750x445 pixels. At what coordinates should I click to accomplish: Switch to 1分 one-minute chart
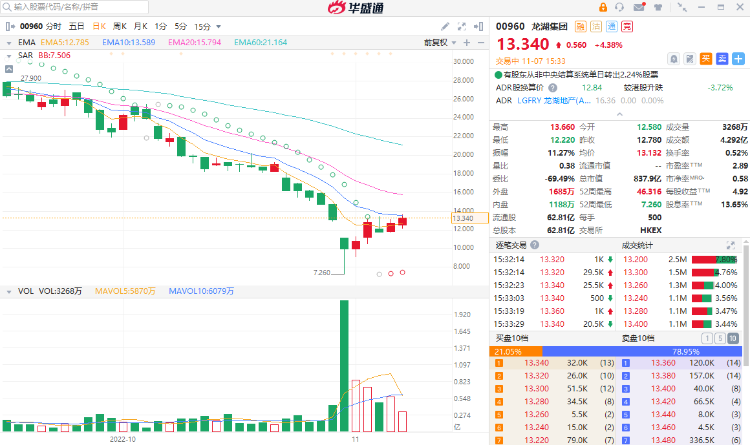click(x=160, y=26)
